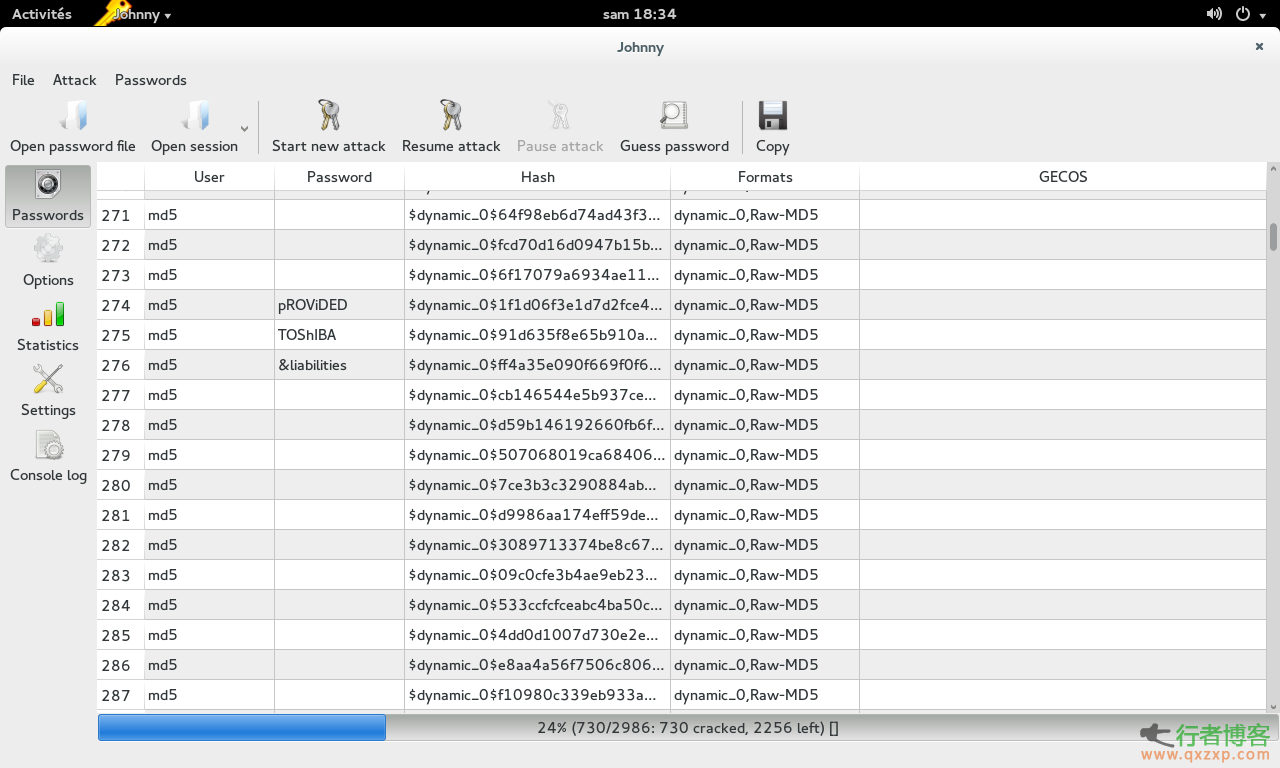Click the volume icon in system tray
The width and height of the screenshot is (1280, 768).
pos(1214,14)
